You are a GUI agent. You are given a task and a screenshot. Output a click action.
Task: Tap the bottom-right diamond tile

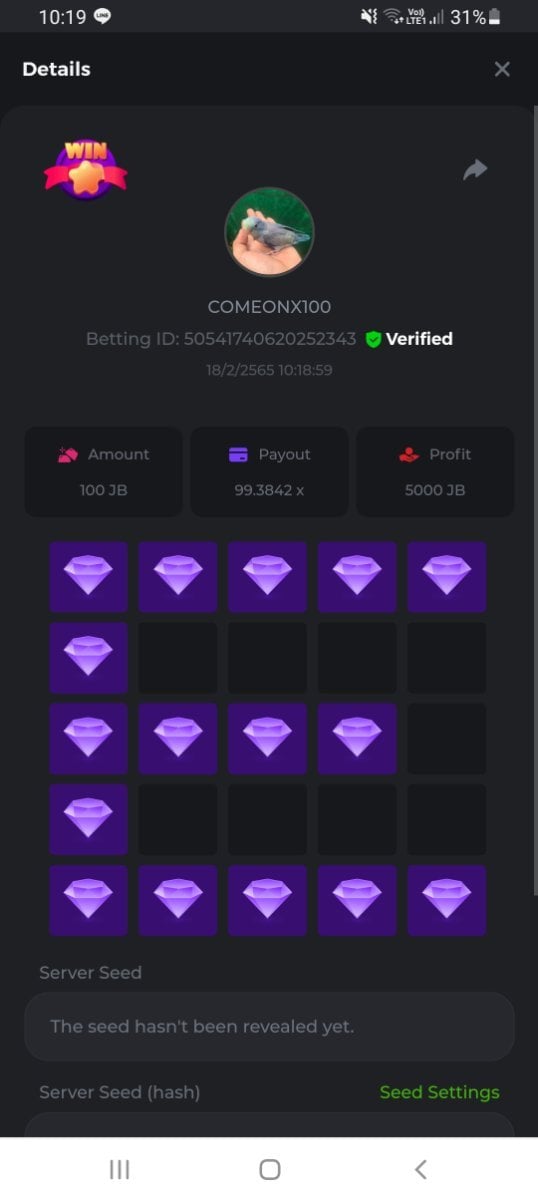[x=447, y=900]
